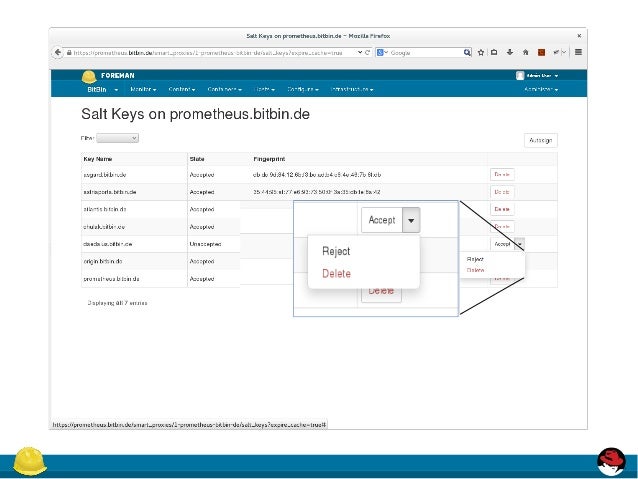
Task: Show bookmarks list icon in toolbar
Action: (494, 52)
